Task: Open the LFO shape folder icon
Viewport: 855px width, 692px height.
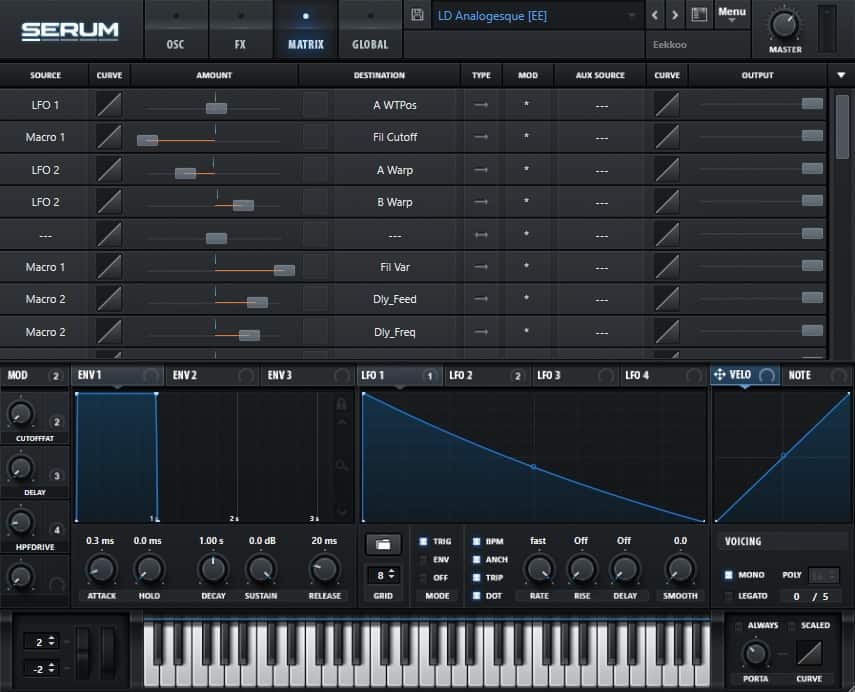Action: [383, 544]
